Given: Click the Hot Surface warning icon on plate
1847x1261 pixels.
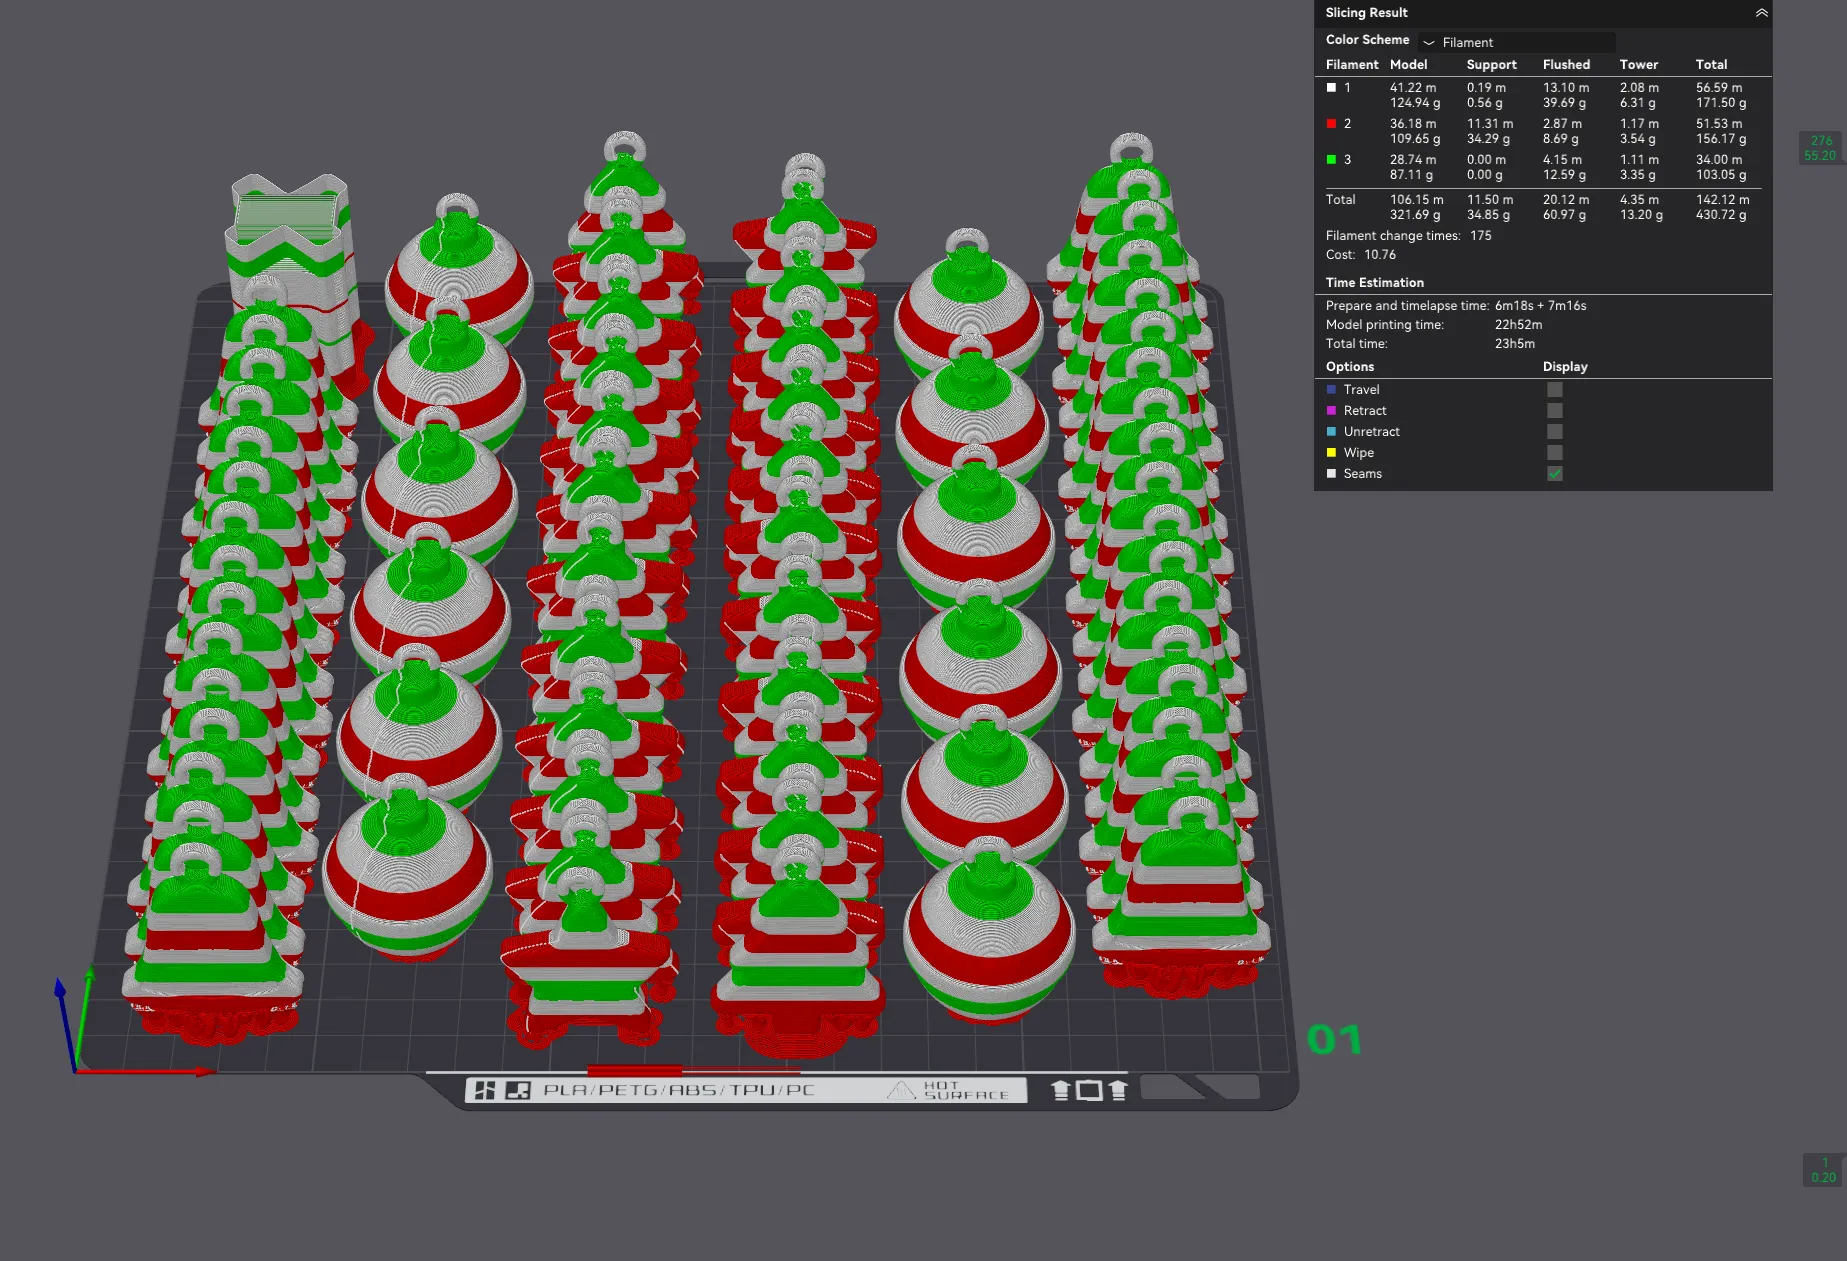Looking at the screenshot, I should pyautogui.click(x=901, y=1090).
